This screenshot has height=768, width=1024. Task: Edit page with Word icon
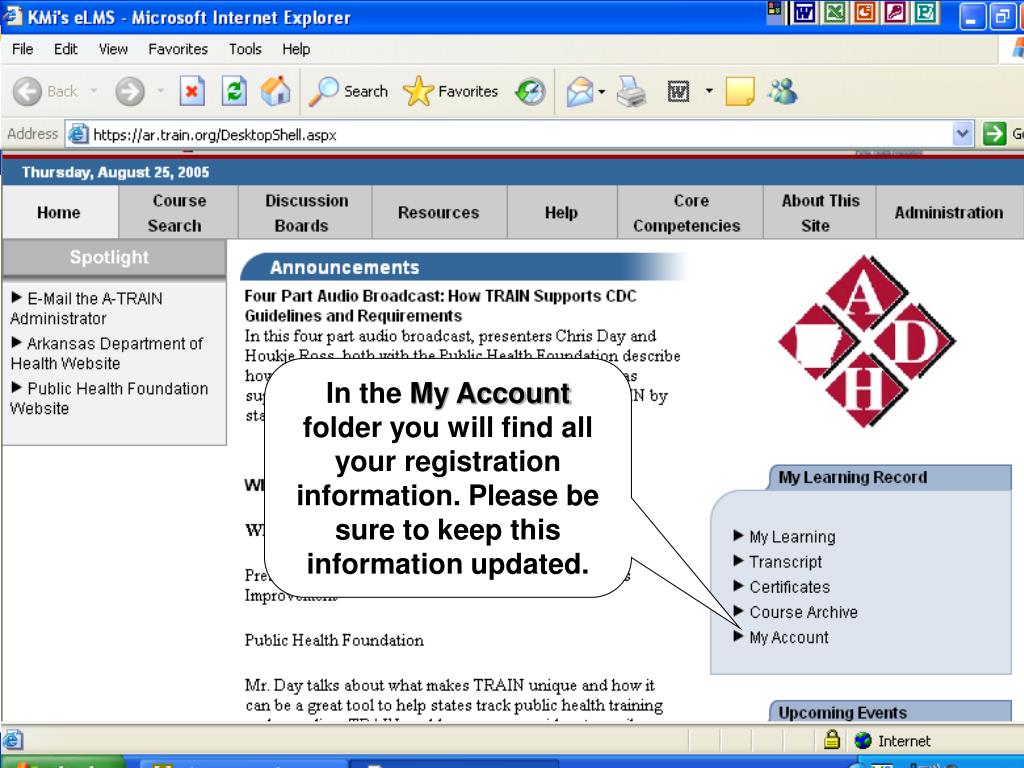click(679, 91)
